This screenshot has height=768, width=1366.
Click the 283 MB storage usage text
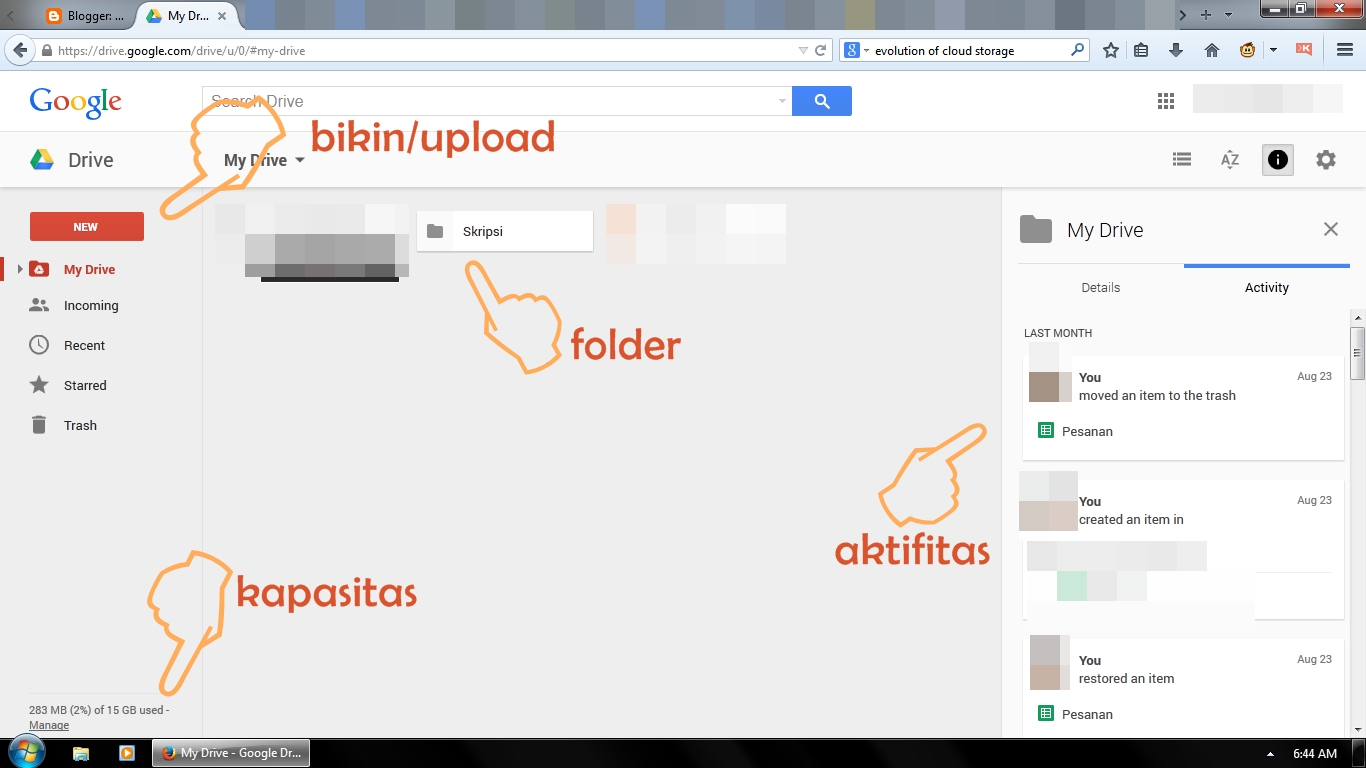coord(97,710)
